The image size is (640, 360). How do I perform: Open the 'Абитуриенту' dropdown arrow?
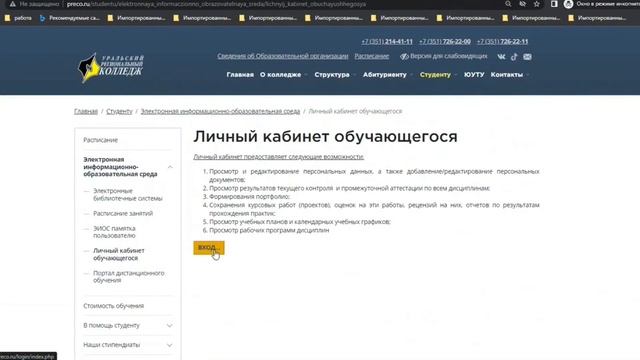pyautogui.click(x=411, y=75)
